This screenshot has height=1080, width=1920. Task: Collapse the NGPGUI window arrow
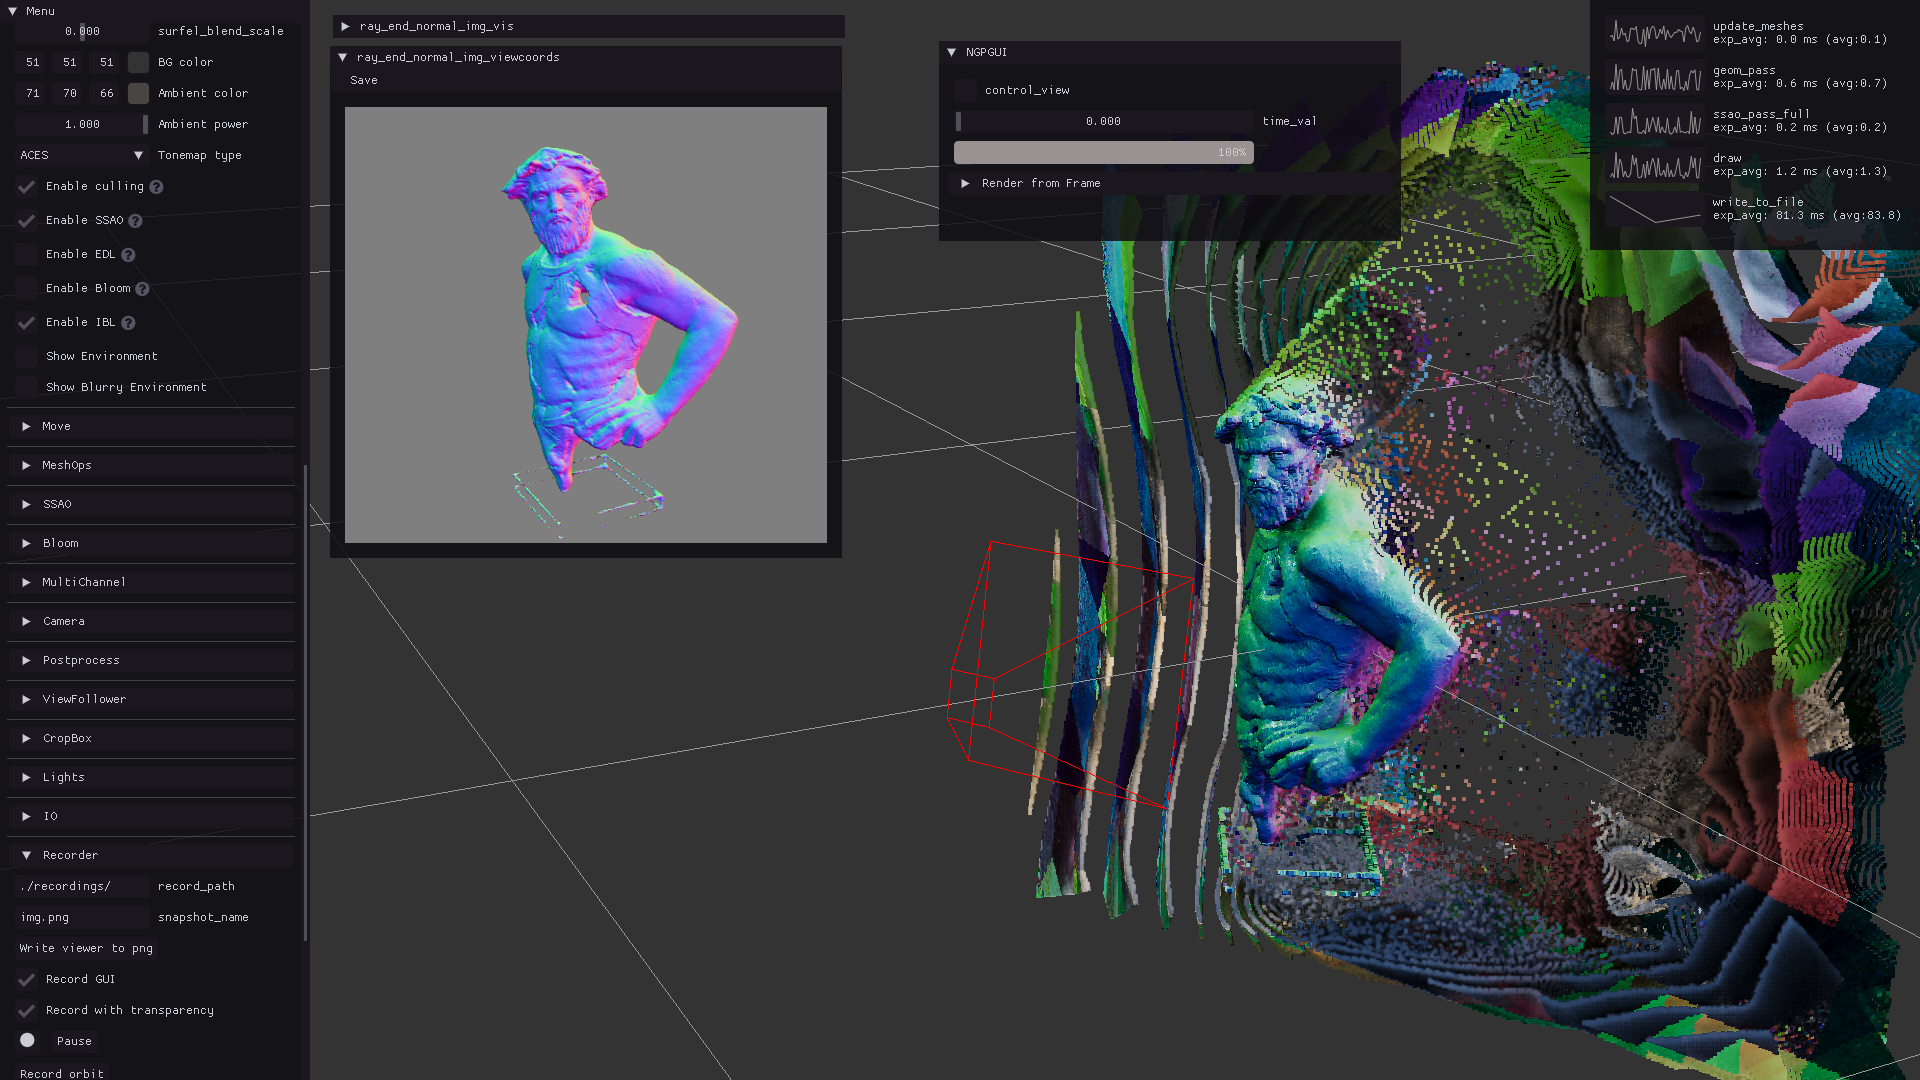coord(952,52)
